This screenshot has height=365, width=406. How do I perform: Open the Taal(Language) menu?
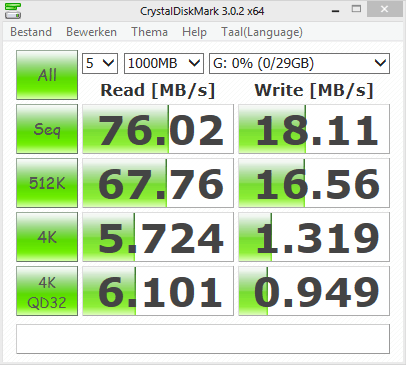(262, 32)
